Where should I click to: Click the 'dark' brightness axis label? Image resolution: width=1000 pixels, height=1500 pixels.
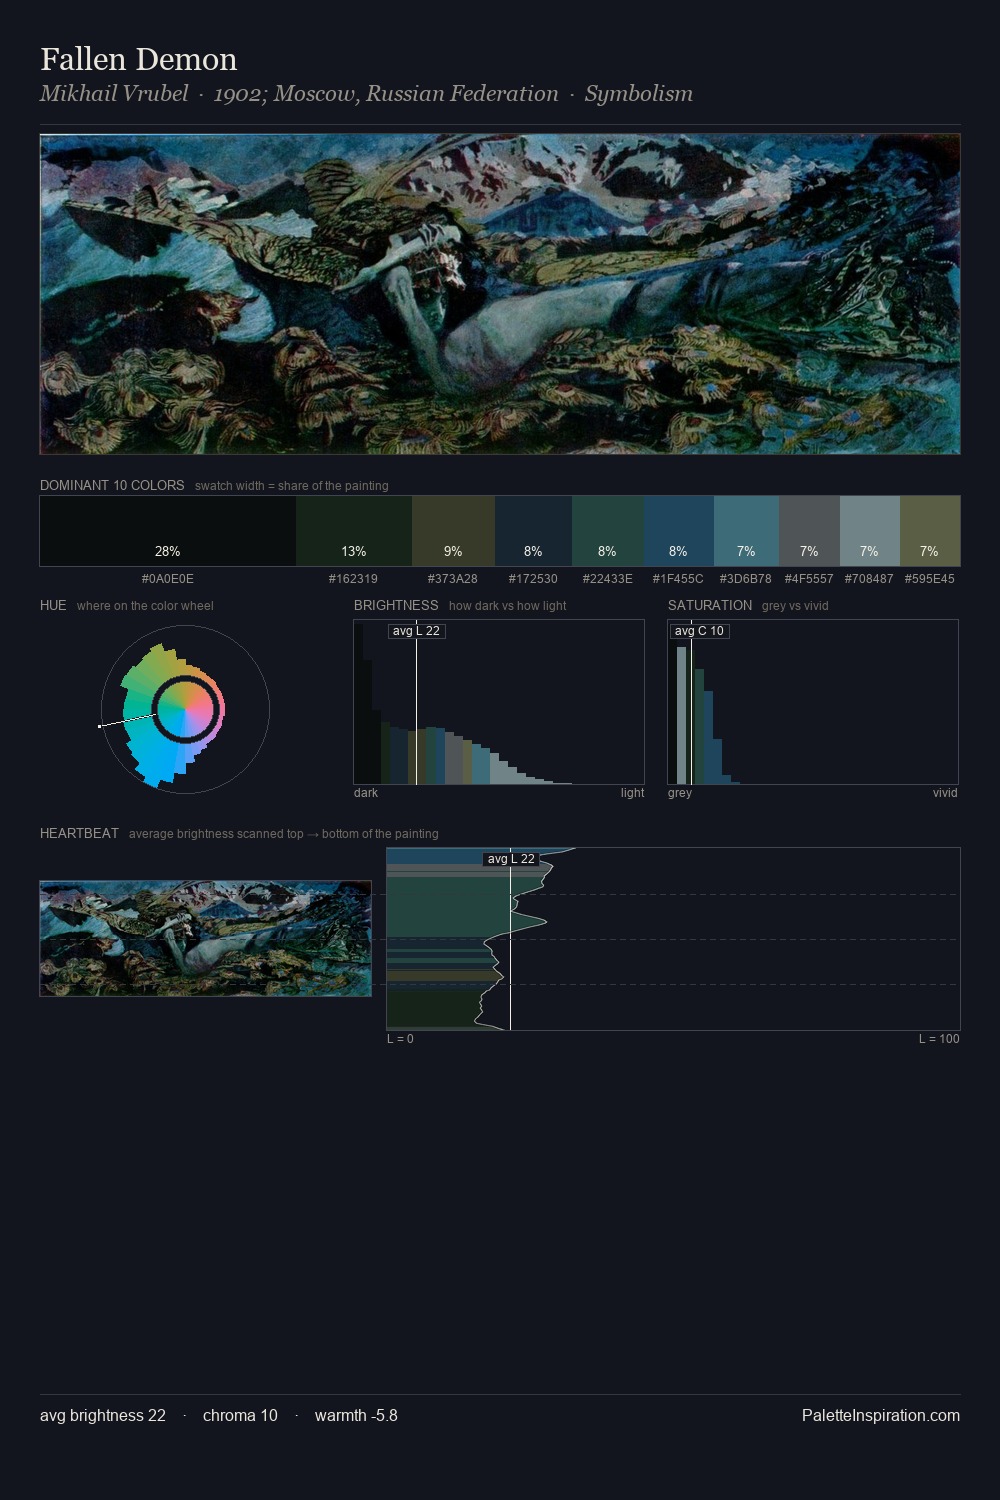coord(366,793)
